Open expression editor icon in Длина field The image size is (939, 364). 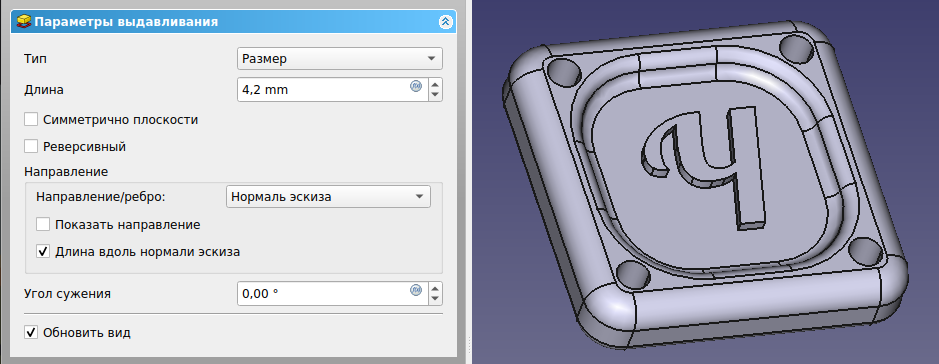click(416, 86)
